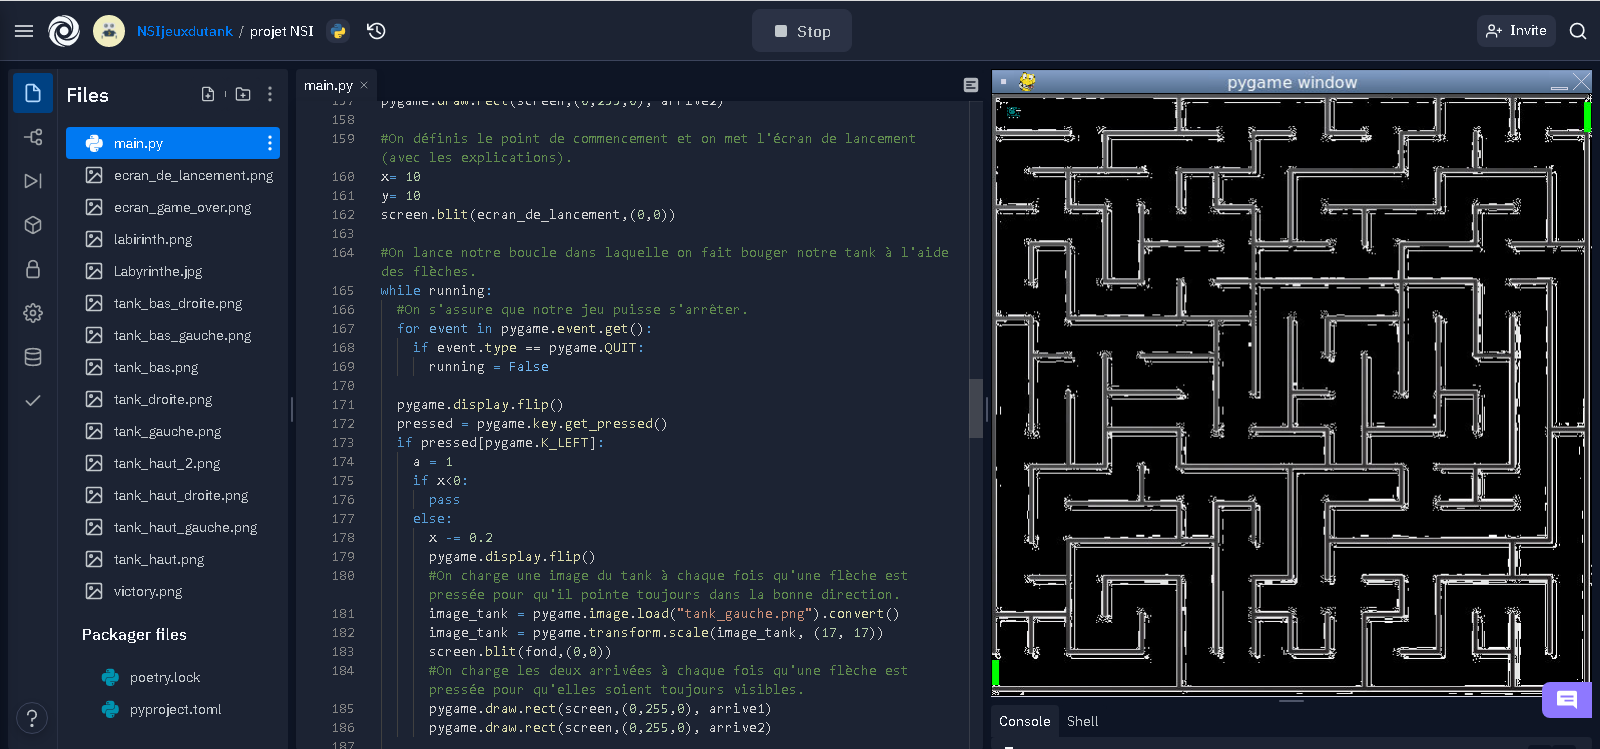Click the projet NSI project name

pyautogui.click(x=282, y=31)
